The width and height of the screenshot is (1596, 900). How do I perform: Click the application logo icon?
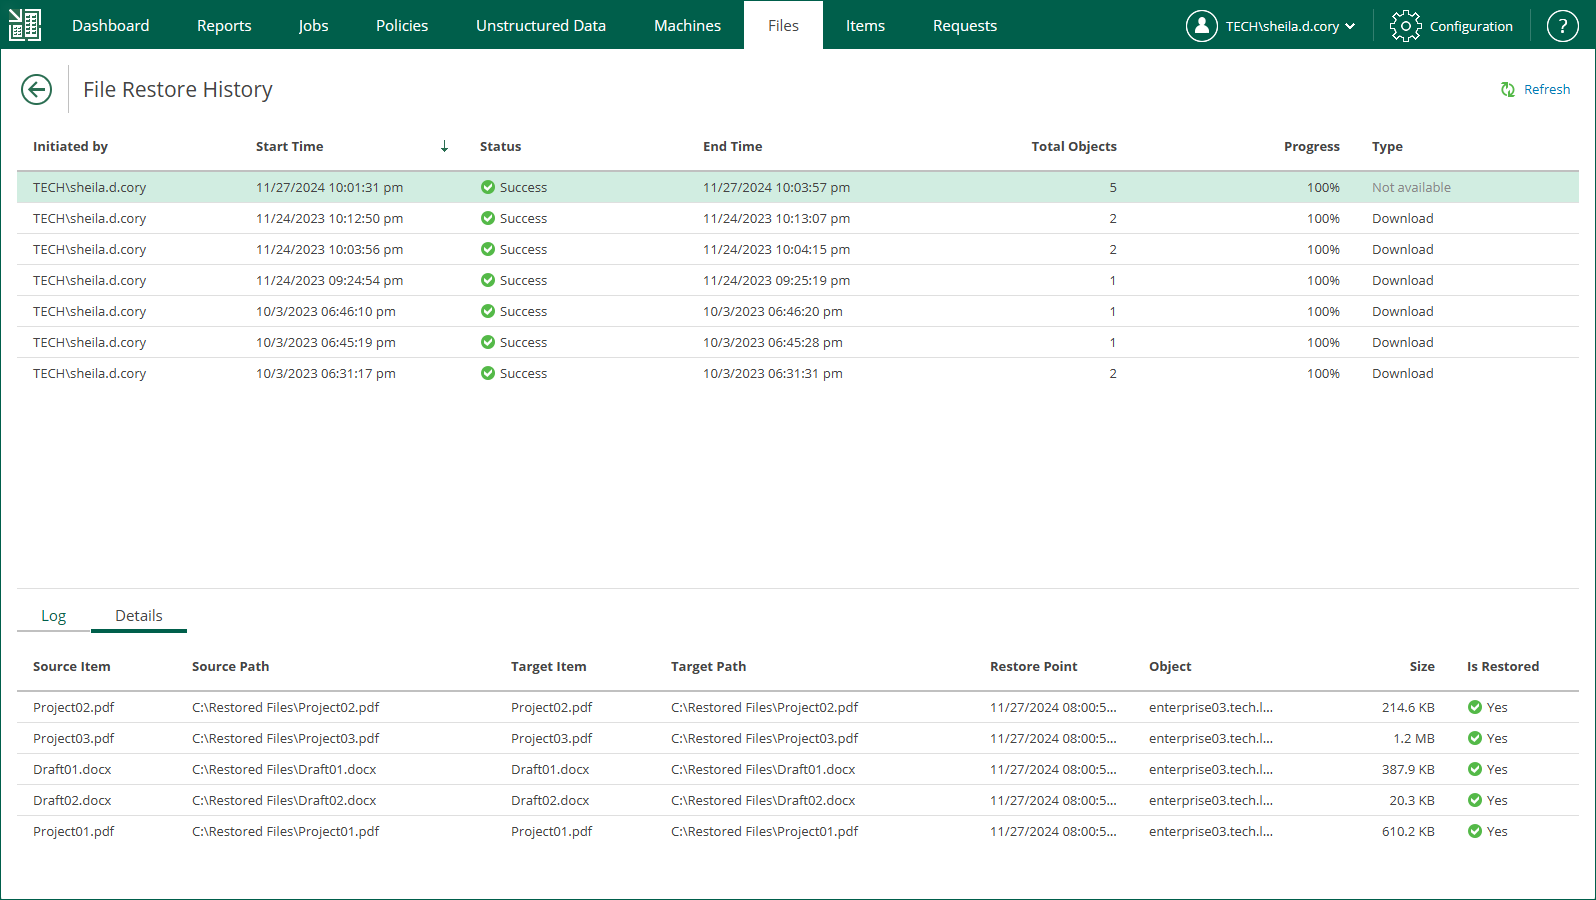click(25, 25)
